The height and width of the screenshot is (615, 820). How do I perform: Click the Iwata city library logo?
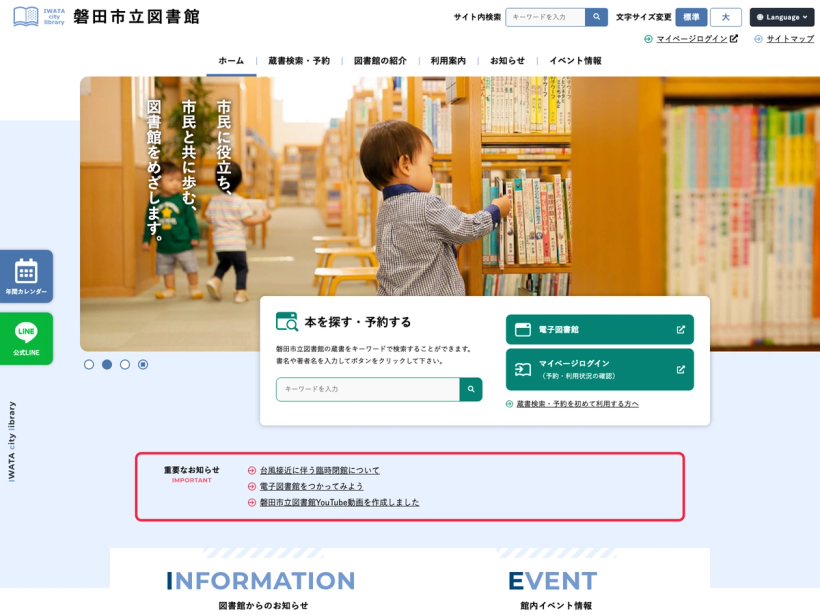[38, 17]
